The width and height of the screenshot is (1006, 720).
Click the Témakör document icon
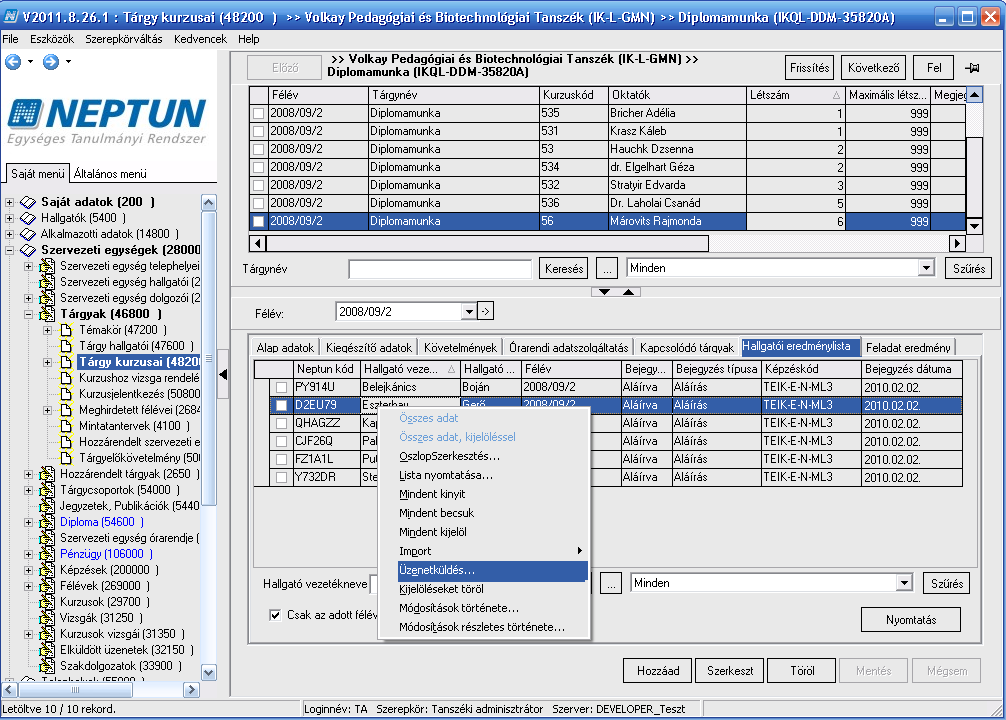66,330
